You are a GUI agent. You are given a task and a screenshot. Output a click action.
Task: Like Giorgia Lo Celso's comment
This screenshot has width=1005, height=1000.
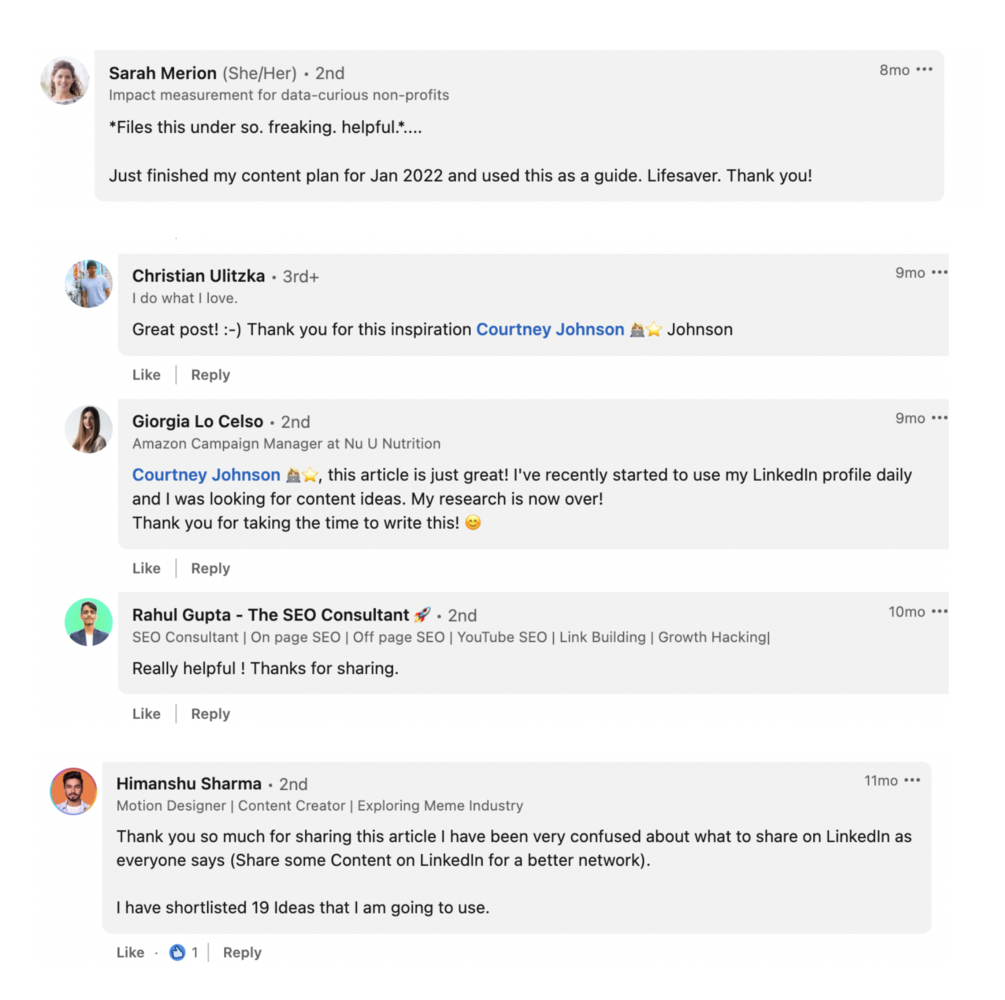(x=146, y=568)
